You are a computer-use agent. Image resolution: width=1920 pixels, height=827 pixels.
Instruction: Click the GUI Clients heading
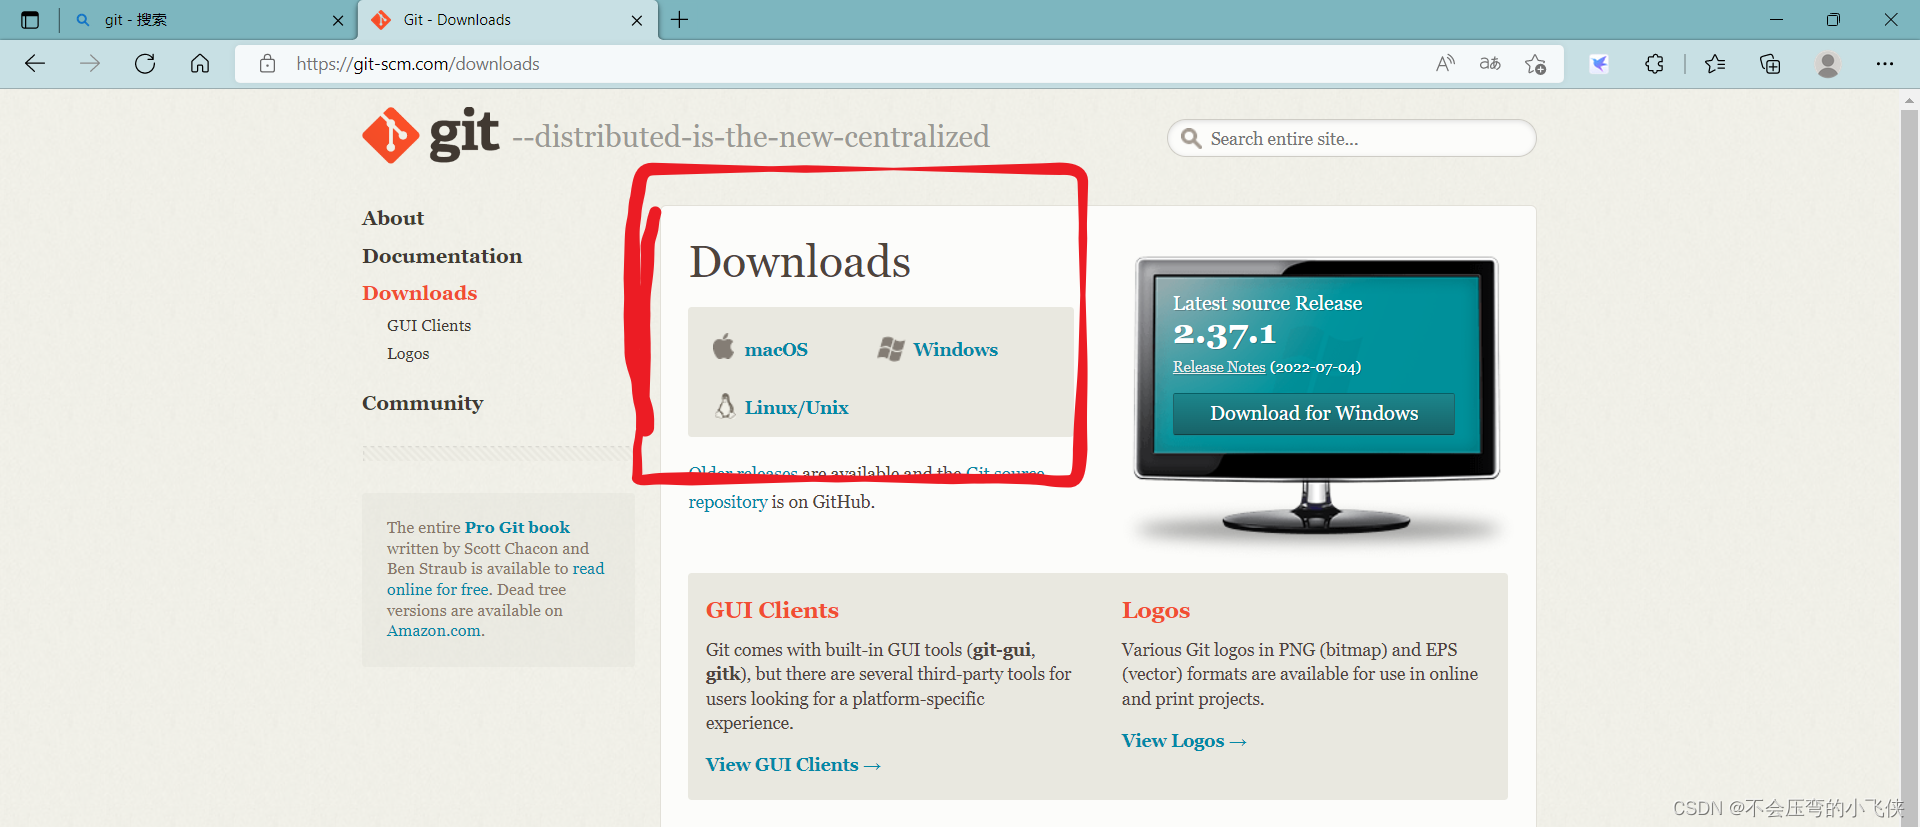(772, 610)
